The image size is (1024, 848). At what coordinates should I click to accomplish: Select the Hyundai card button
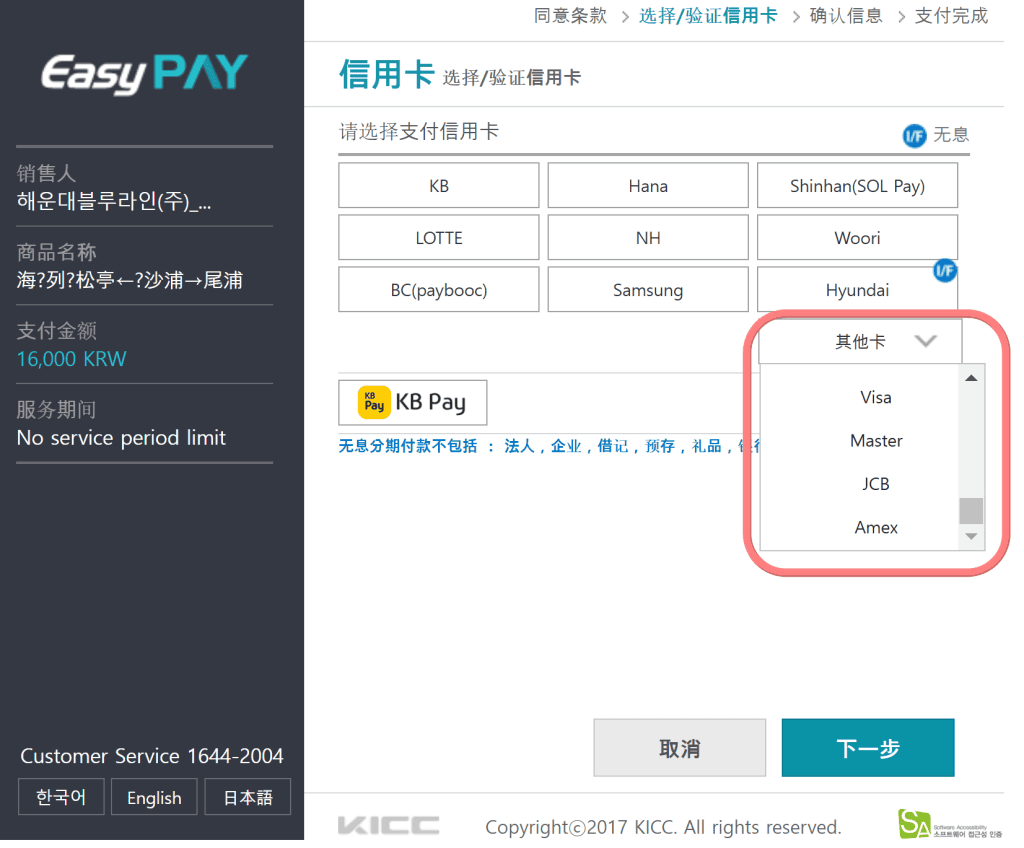point(857,289)
